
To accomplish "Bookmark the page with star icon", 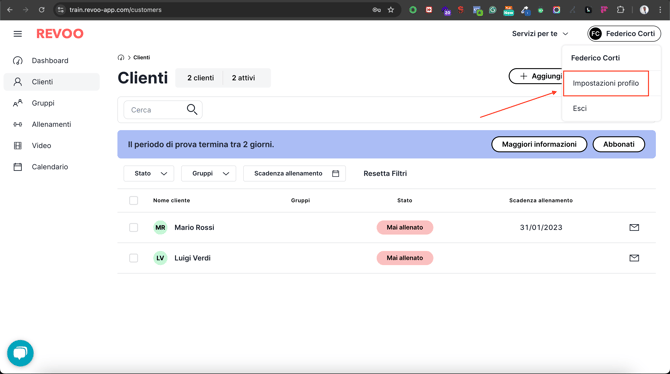I will coord(391,10).
